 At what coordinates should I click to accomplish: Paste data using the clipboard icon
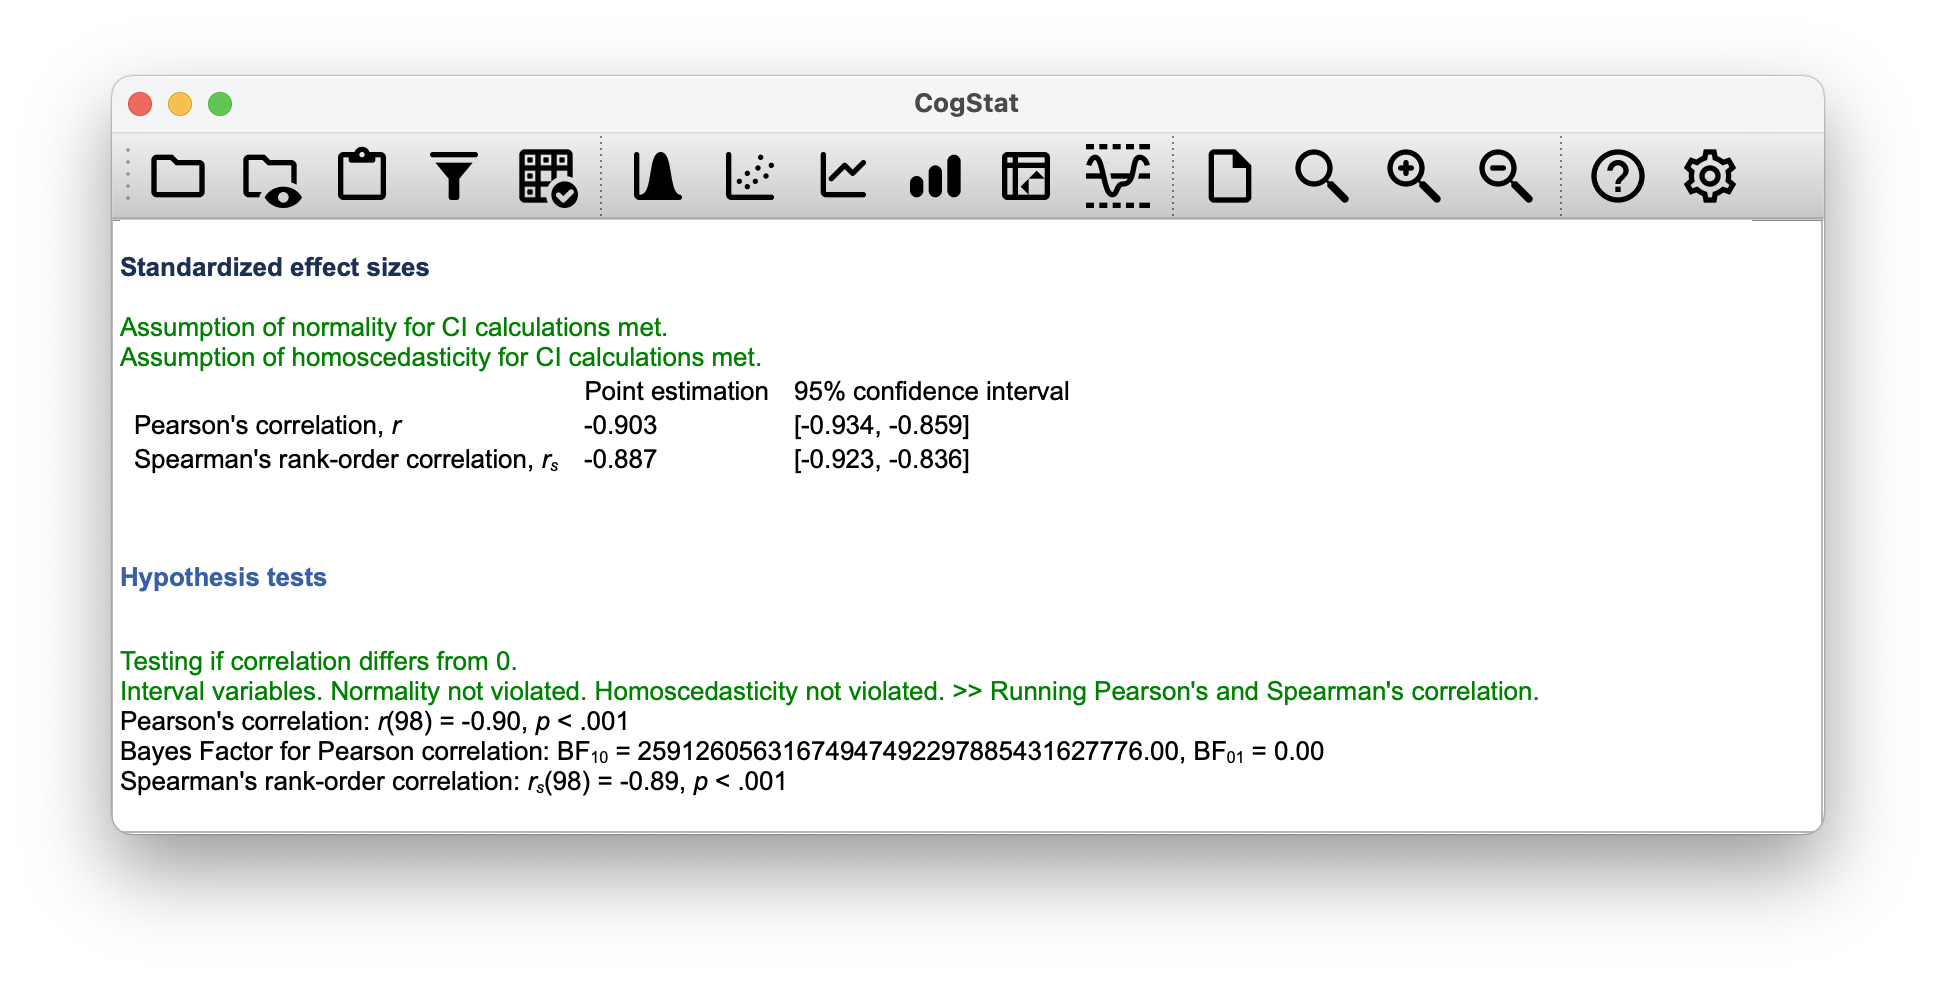click(x=362, y=177)
